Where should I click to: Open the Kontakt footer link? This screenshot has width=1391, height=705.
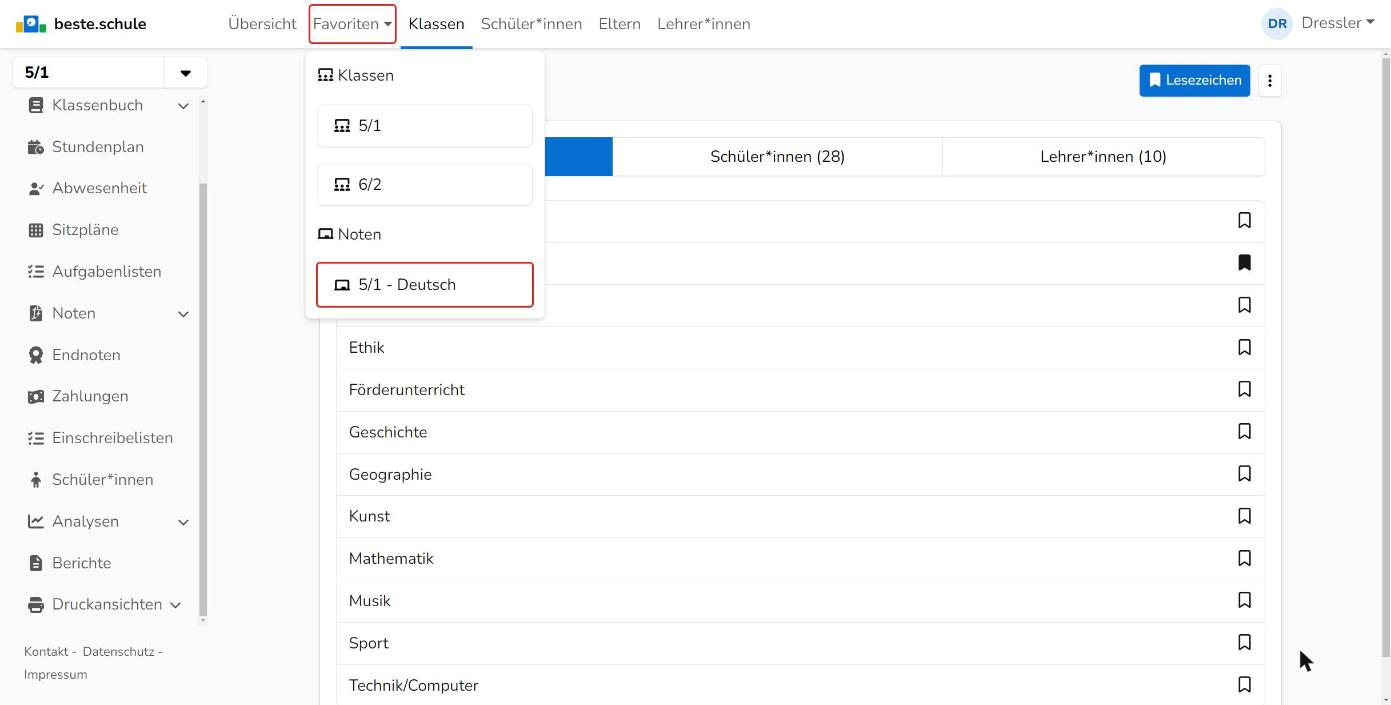(46, 652)
